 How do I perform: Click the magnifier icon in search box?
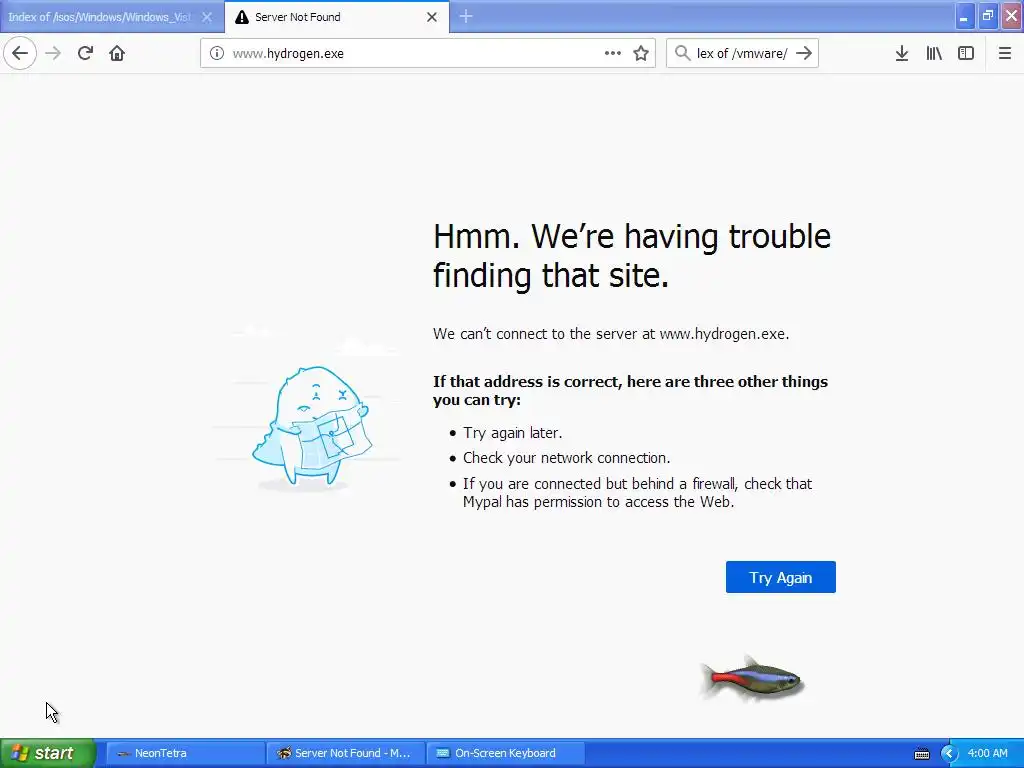(x=682, y=53)
